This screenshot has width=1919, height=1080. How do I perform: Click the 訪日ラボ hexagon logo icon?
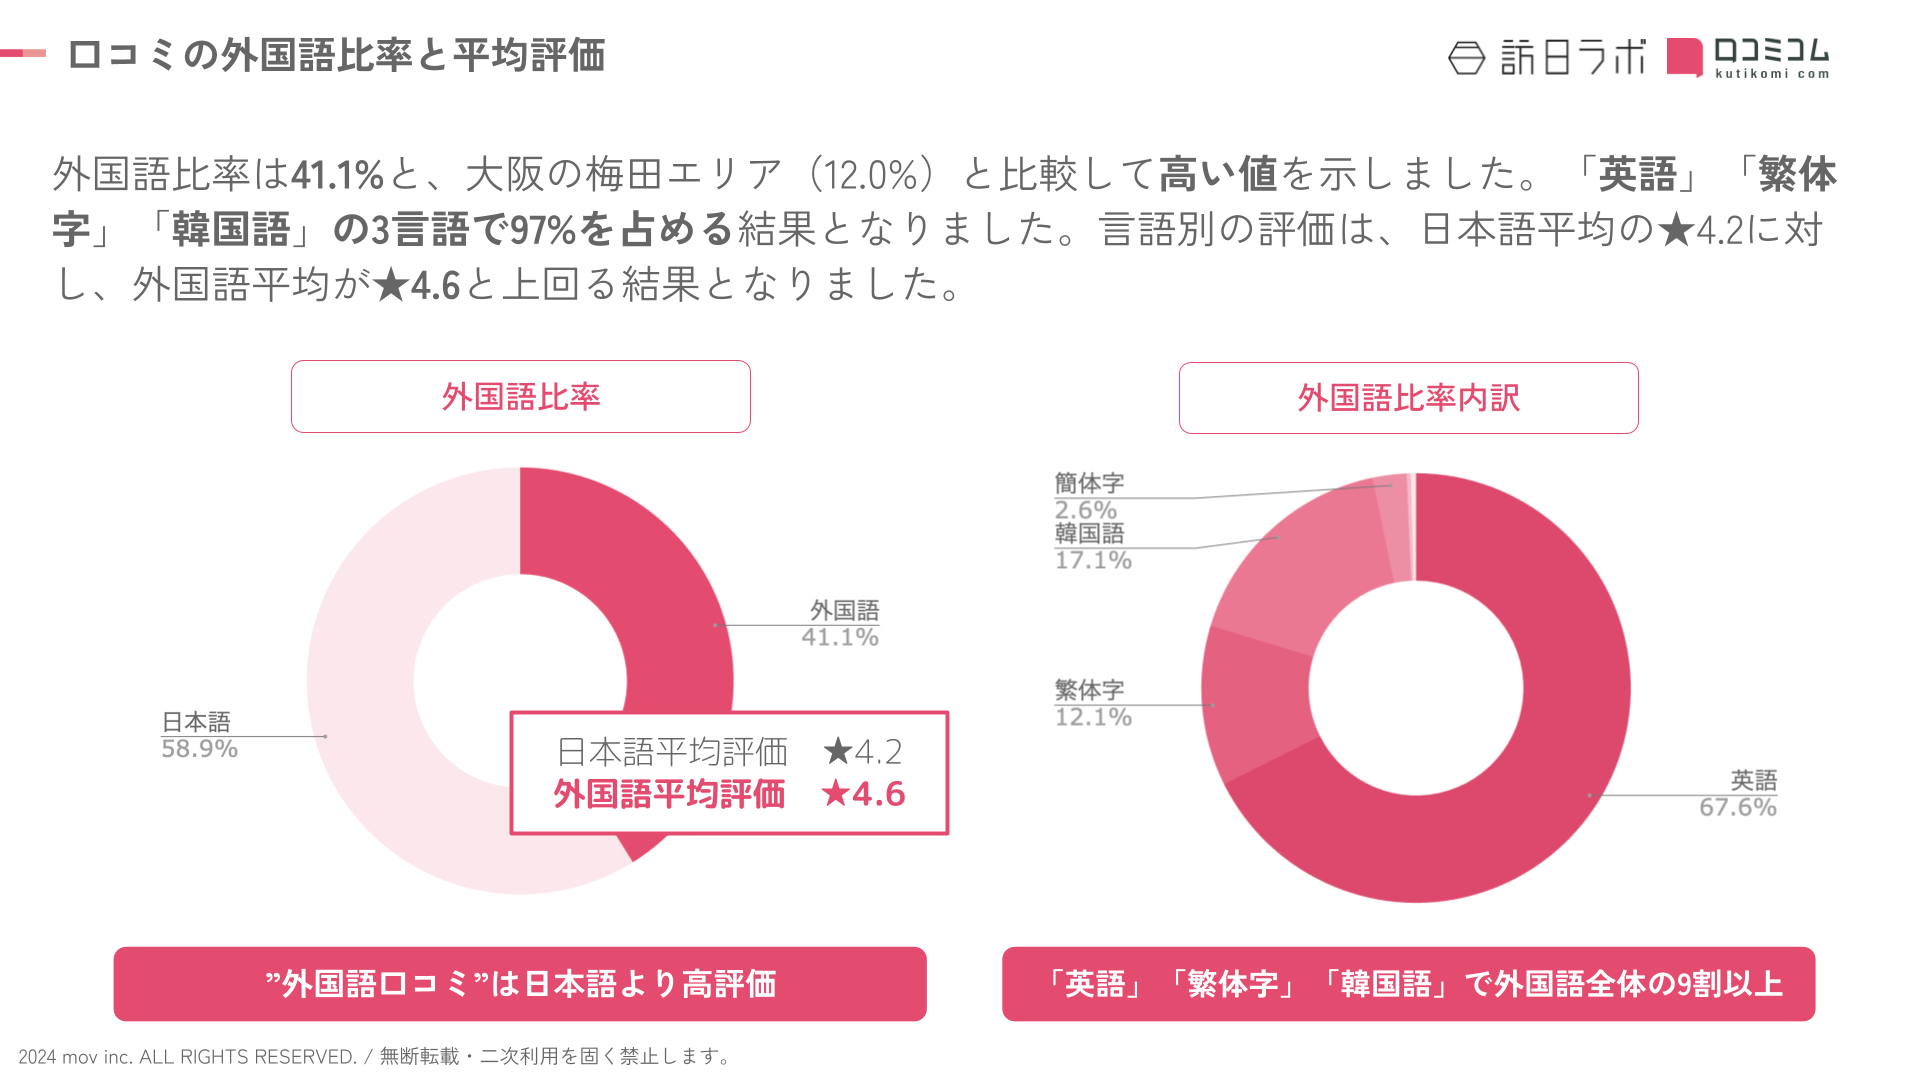(x=1466, y=58)
